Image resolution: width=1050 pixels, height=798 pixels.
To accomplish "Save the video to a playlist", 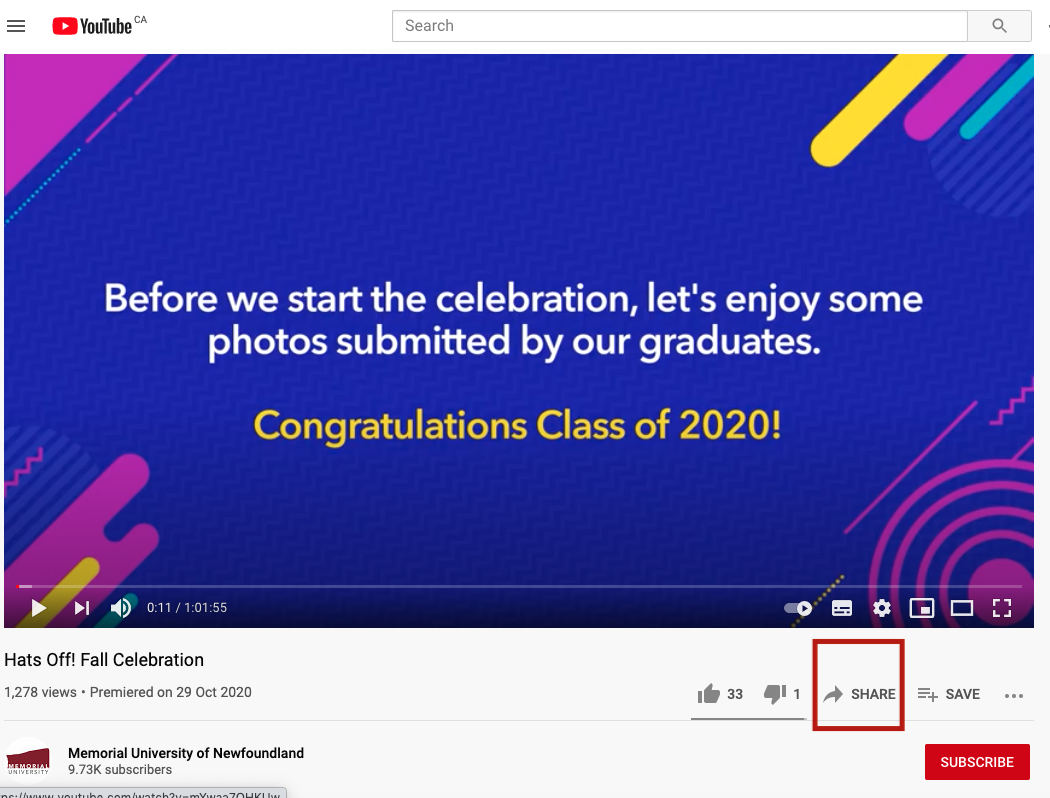I will tap(949, 694).
